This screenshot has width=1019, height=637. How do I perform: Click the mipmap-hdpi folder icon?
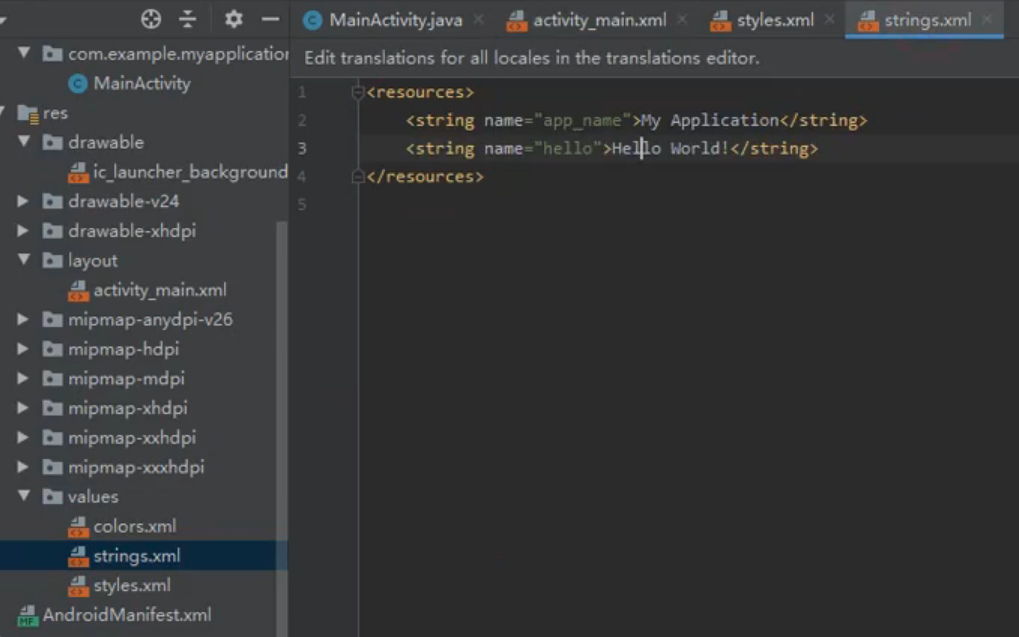point(52,349)
